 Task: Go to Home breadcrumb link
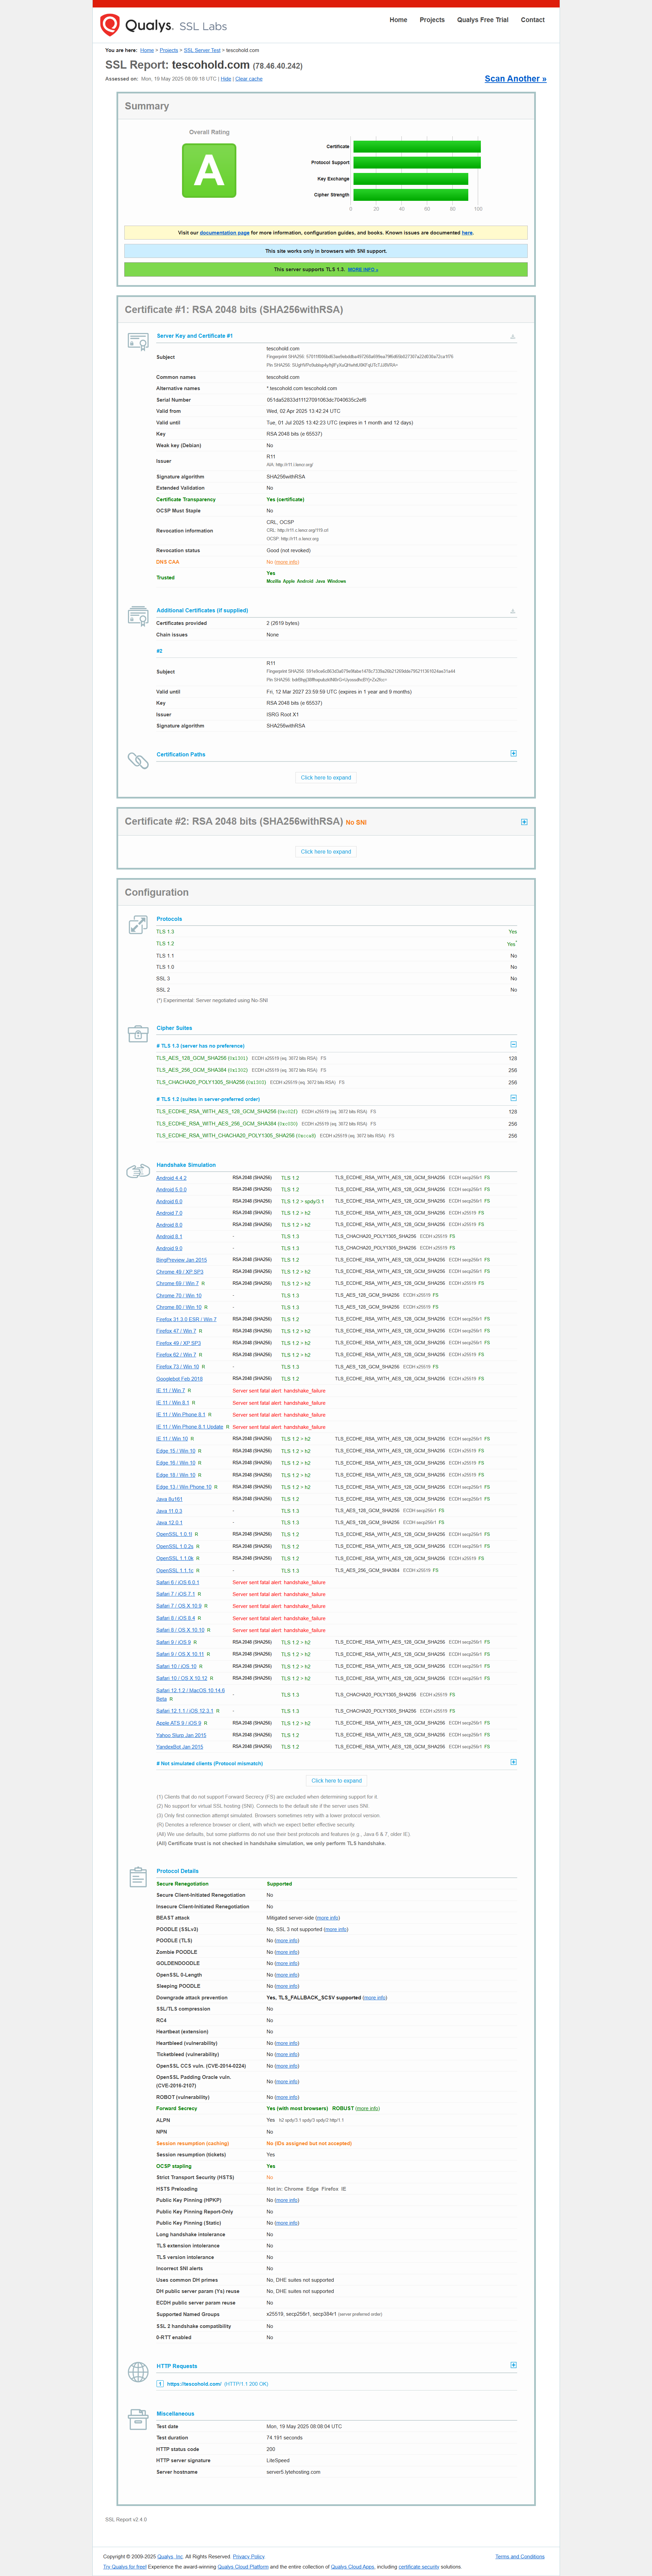147,50
